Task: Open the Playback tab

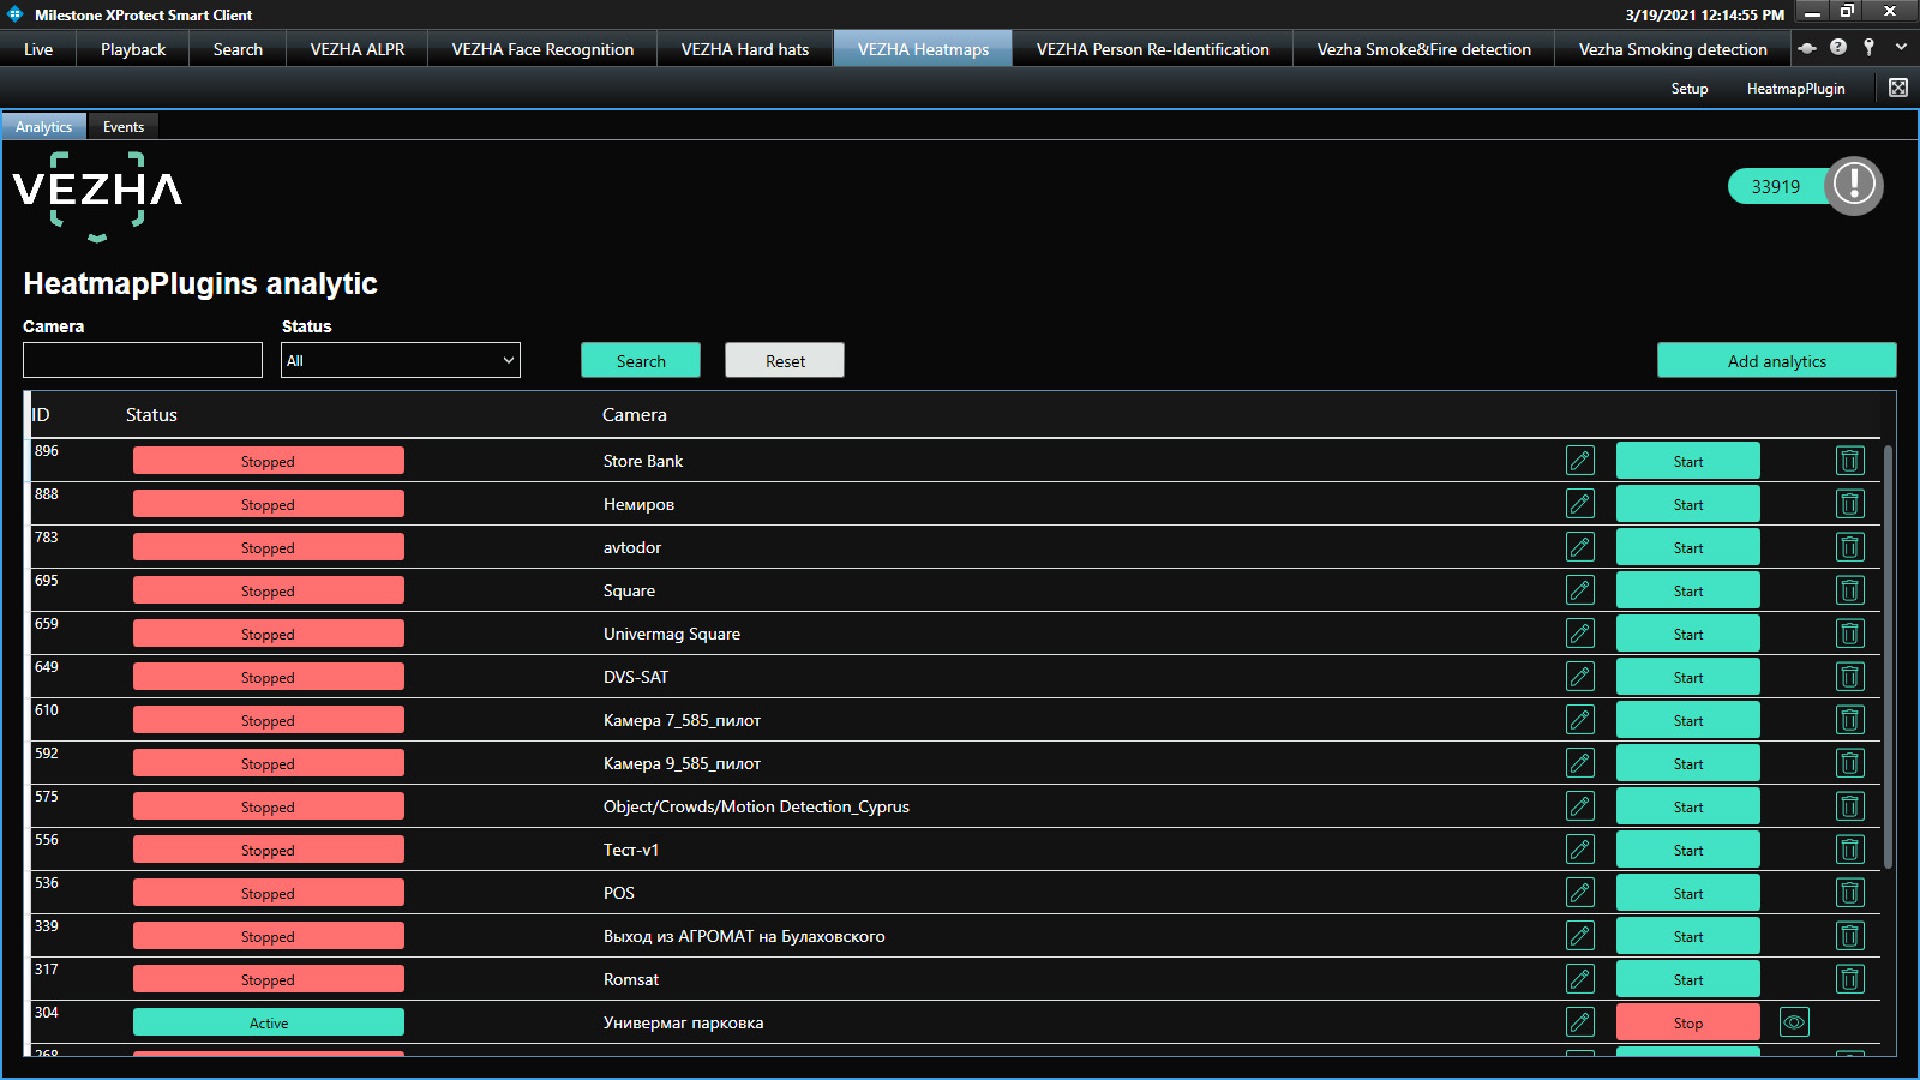Action: coord(133,49)
